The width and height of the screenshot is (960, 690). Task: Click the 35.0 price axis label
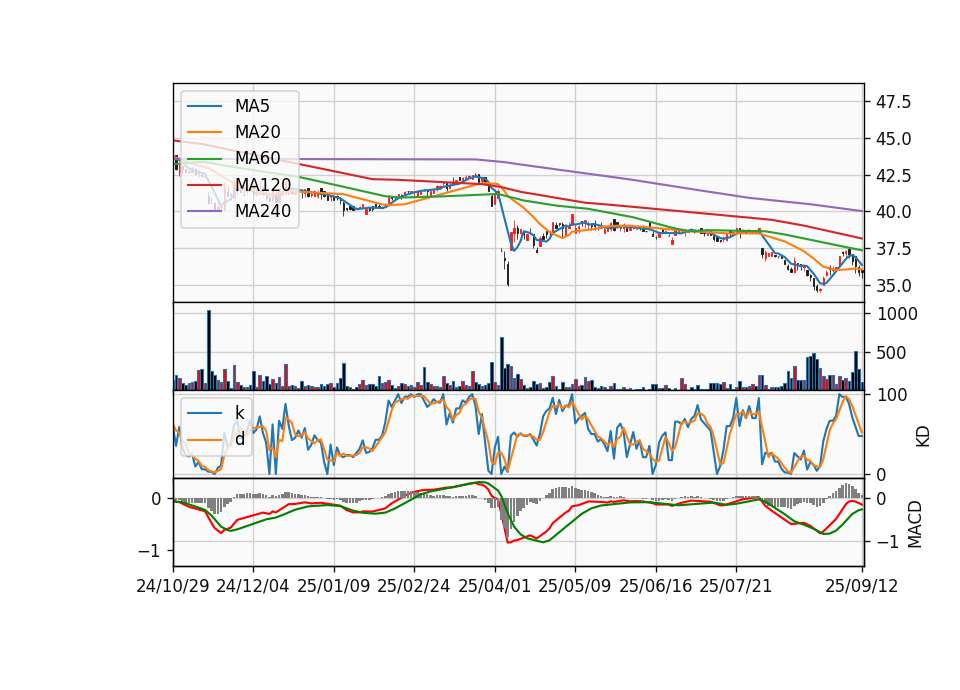tap(893, 286)
